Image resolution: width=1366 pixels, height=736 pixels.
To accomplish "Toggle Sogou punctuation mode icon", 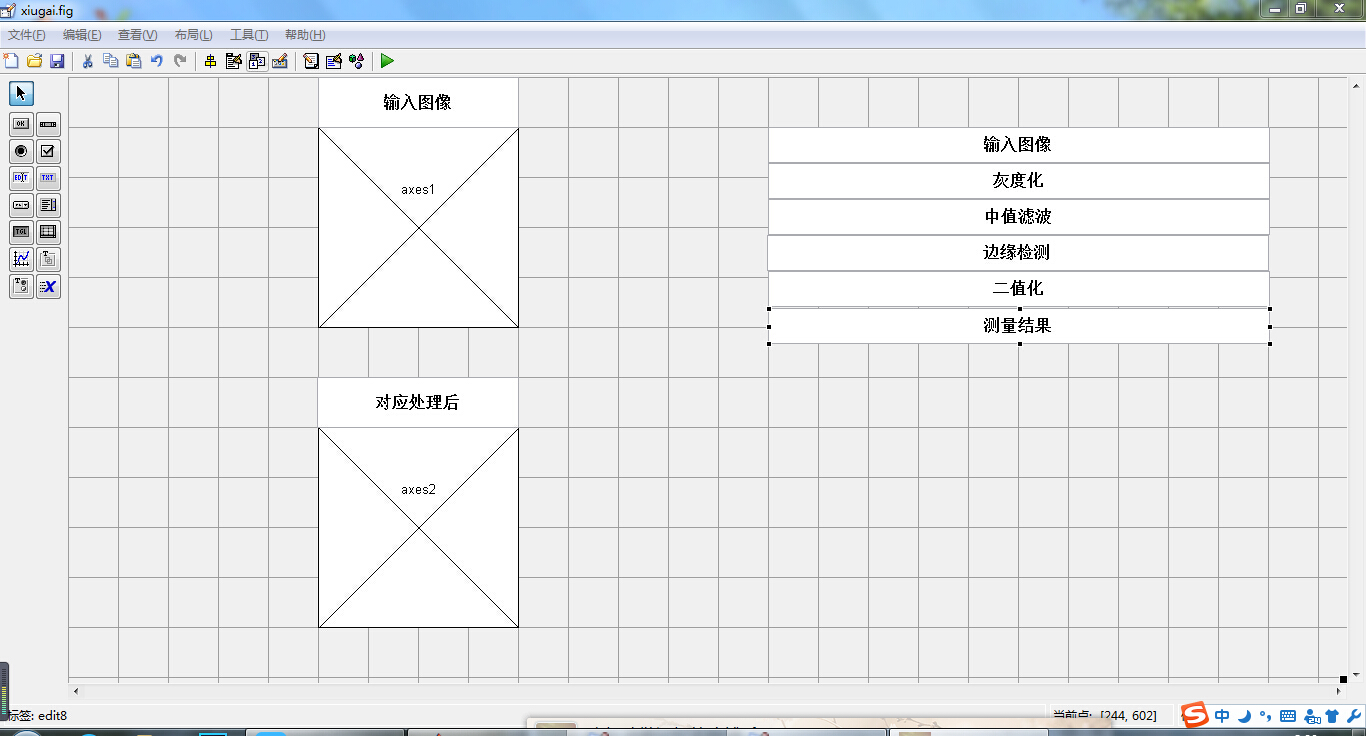I will 1265,716.
